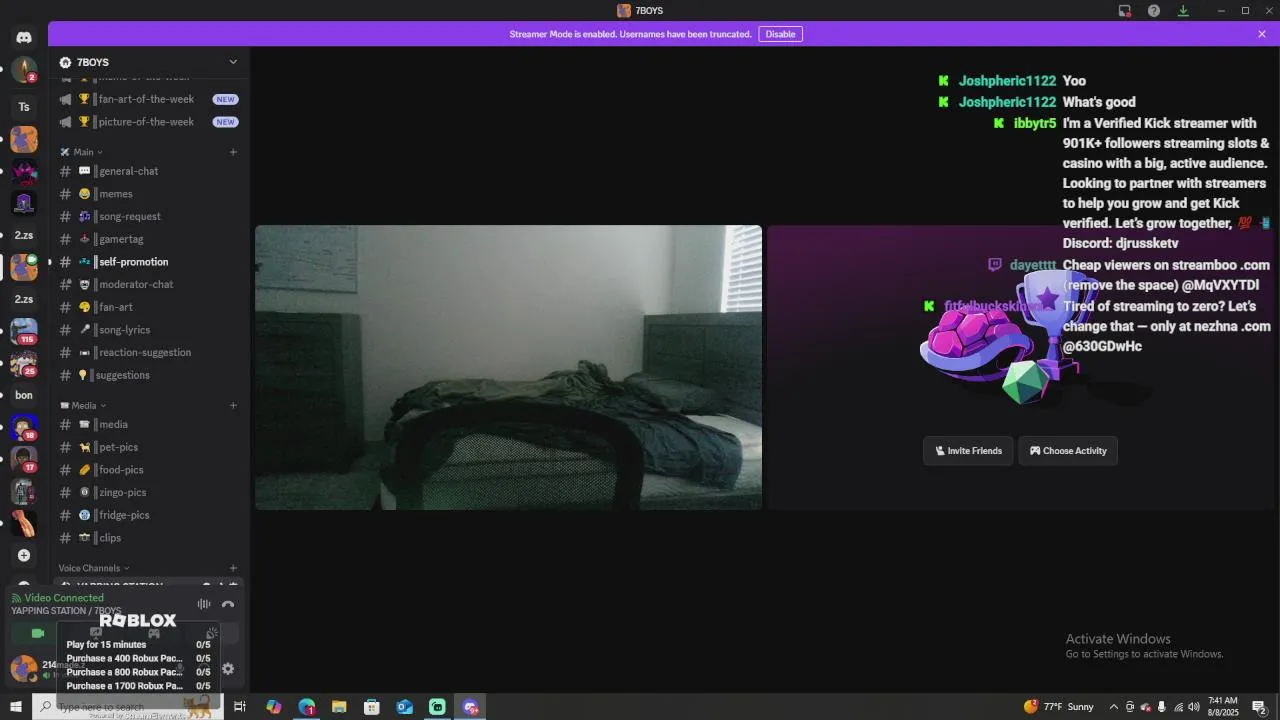1280x720 pixels.
Task: Open clips channel
Action: 148,538
